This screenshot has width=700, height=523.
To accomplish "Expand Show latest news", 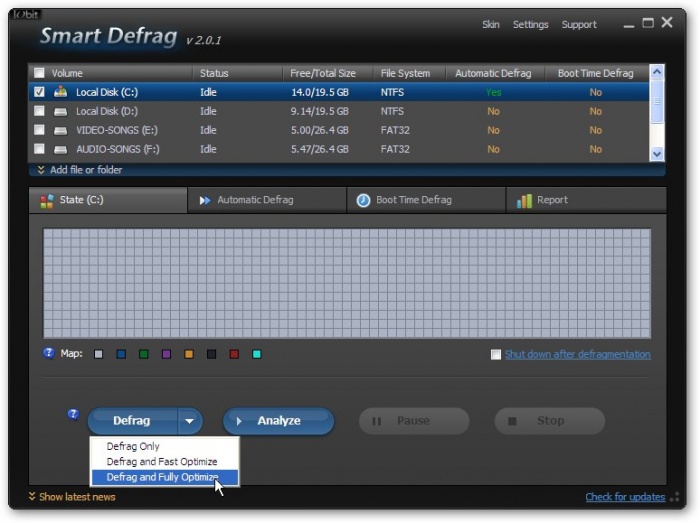I will 72,497.
